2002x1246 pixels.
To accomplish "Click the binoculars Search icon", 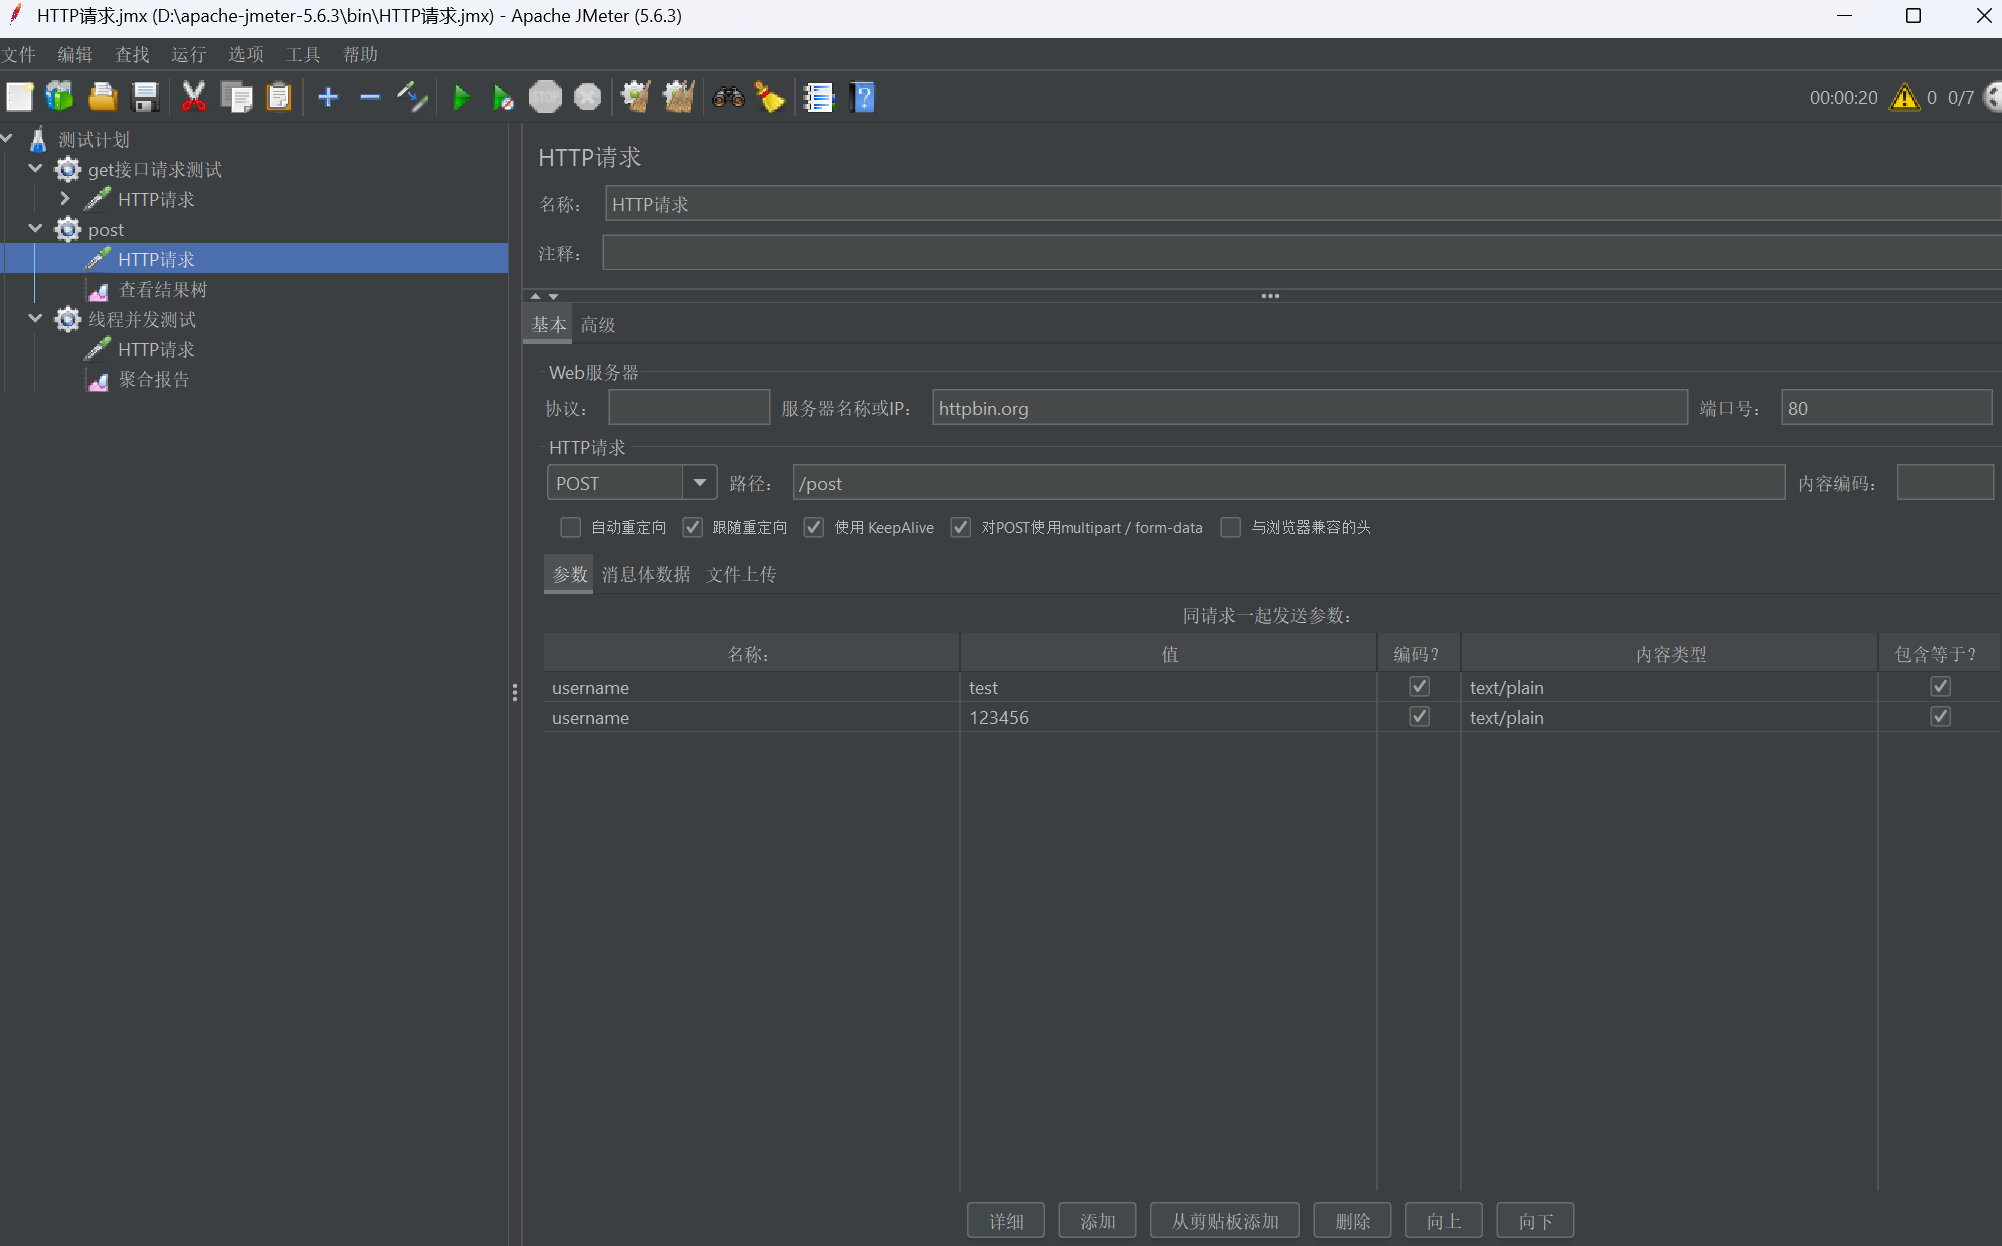I will tap(728, 97).
